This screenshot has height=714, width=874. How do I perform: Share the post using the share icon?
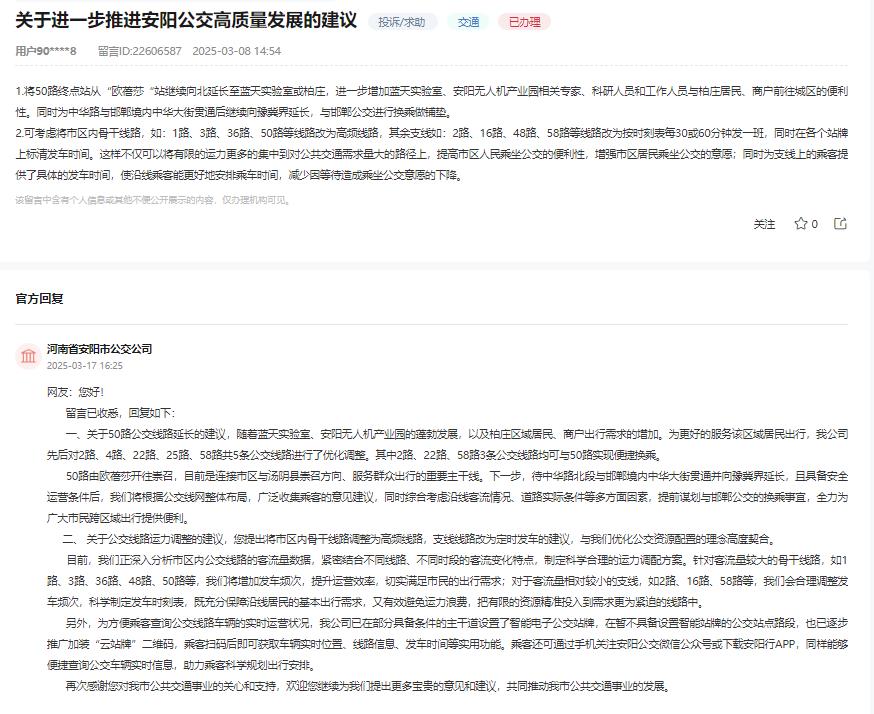[840, 225]
